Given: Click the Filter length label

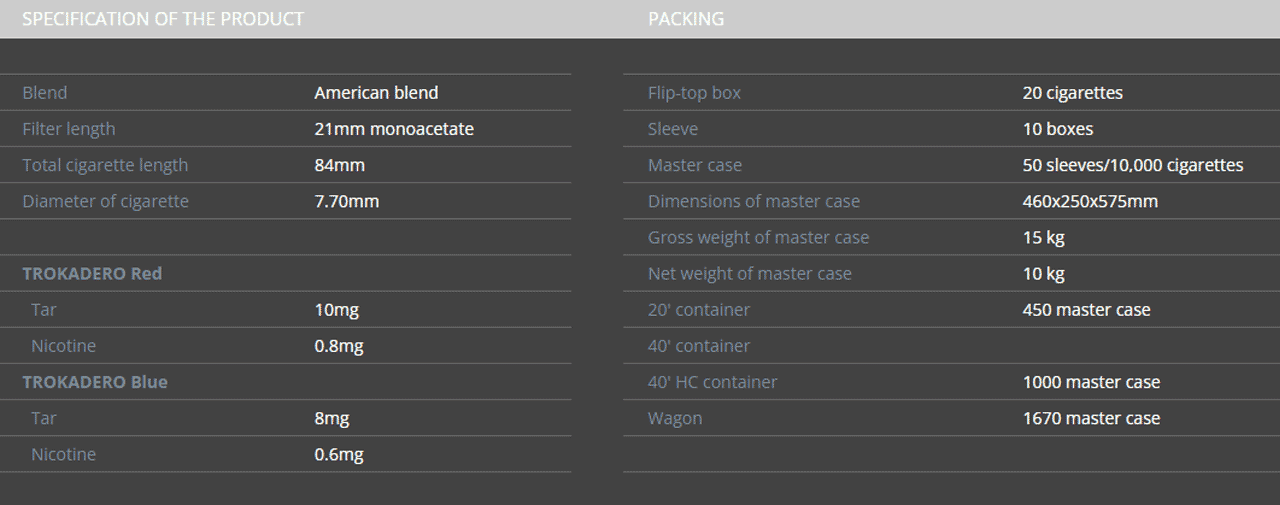Looking at the screenshot, I should pyautogui.click(x=69, y=129).
